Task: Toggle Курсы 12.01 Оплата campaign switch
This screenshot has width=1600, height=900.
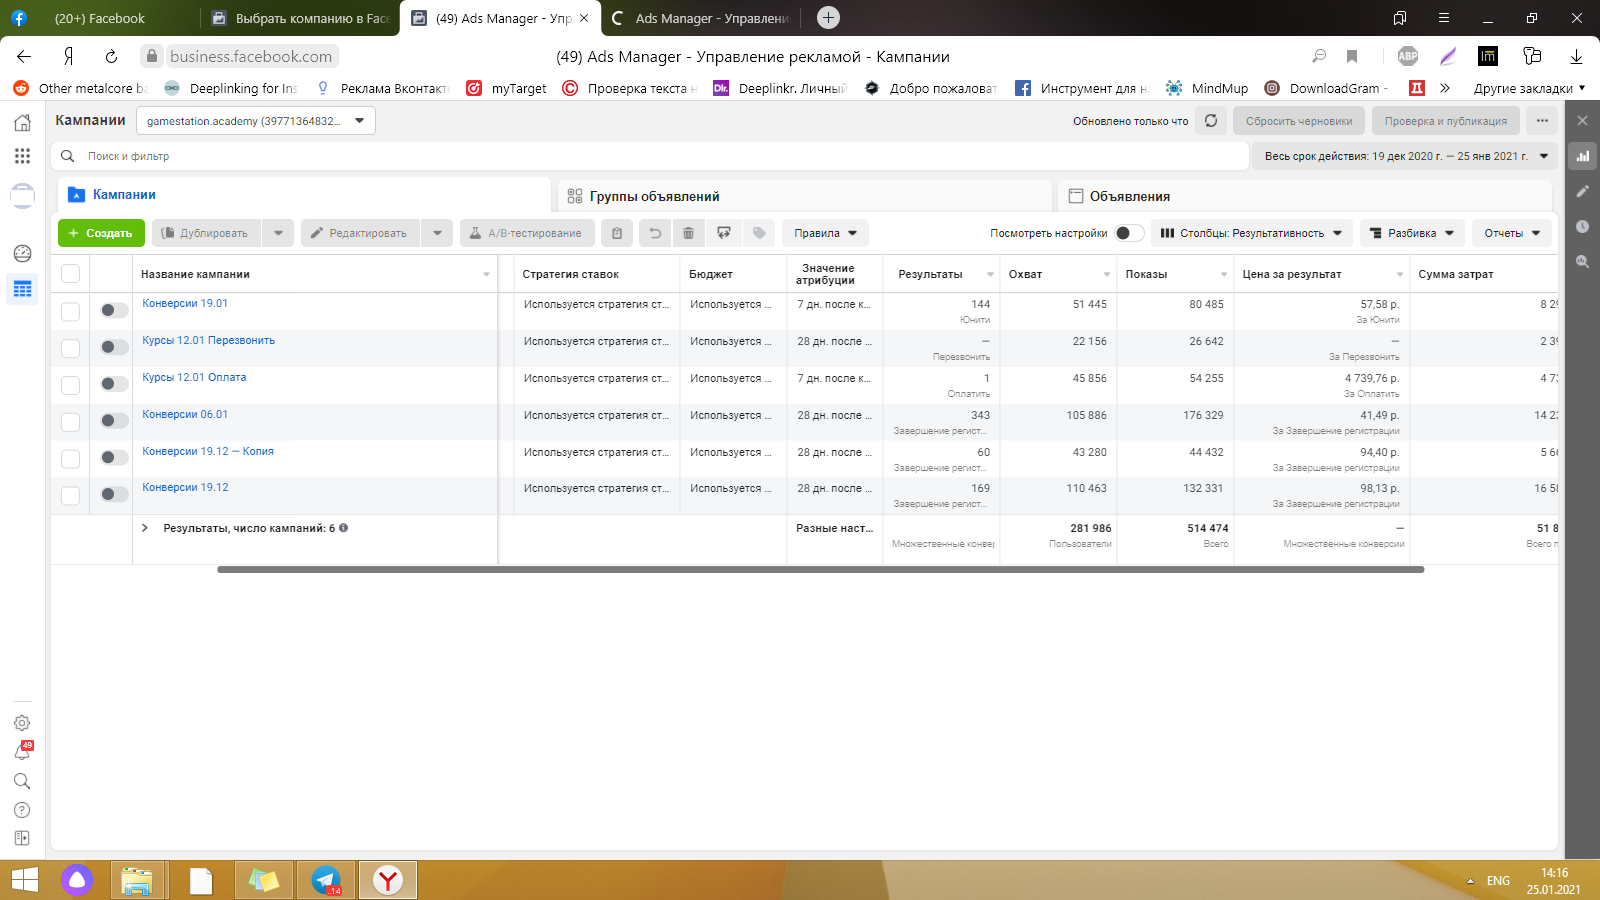Action: (114, 384)
